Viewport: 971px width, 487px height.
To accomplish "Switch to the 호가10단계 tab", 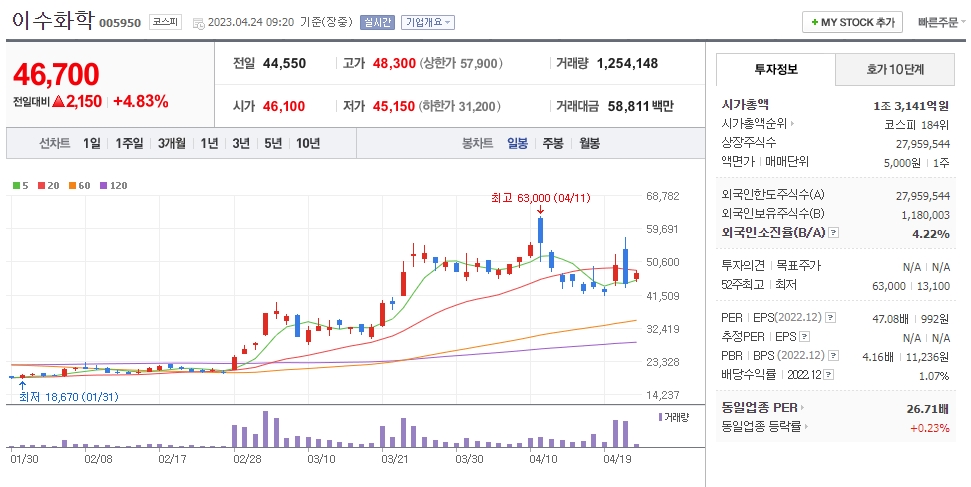I will 895,69.
